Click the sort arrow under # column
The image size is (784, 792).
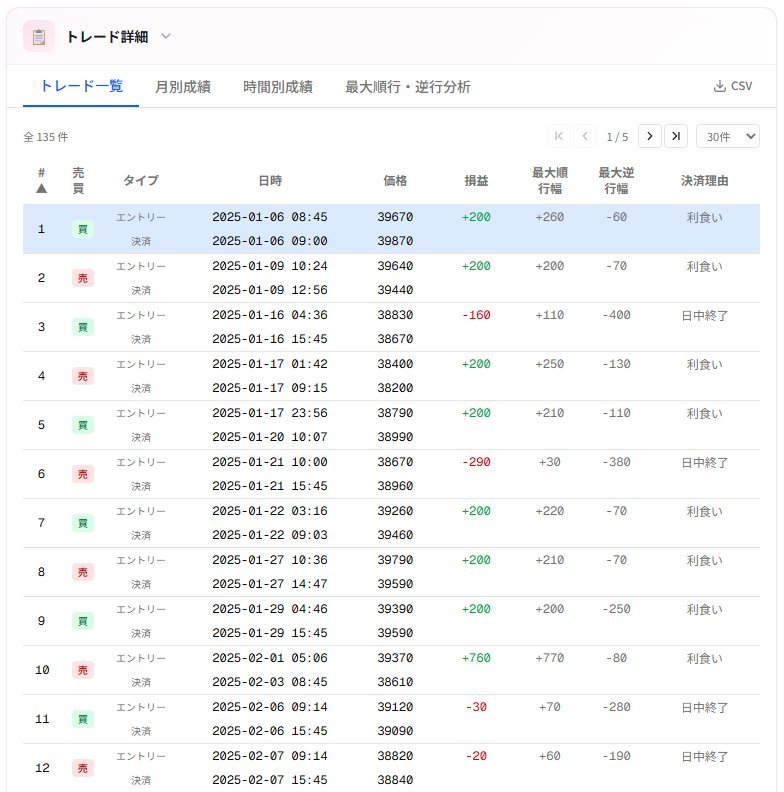[x=41, y=188]
